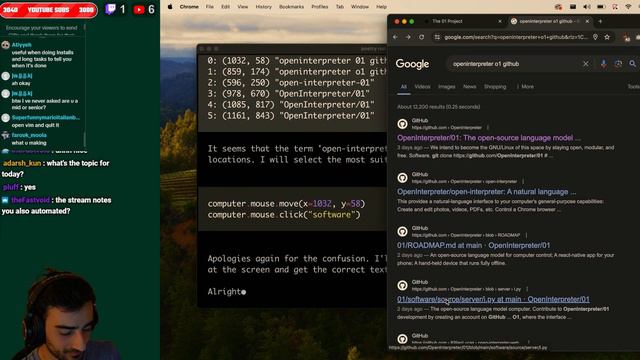Open a new Chrome tab with plus
This screenshot has height=360, width=640.
[x=600, y=21]
